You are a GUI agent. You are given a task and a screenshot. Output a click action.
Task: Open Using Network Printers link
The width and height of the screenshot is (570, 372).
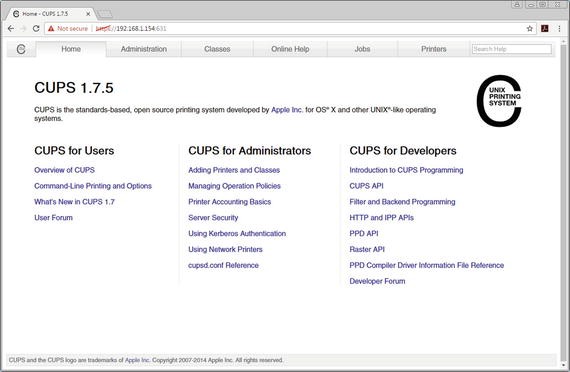pyautogui.click(x=225, y=249)
